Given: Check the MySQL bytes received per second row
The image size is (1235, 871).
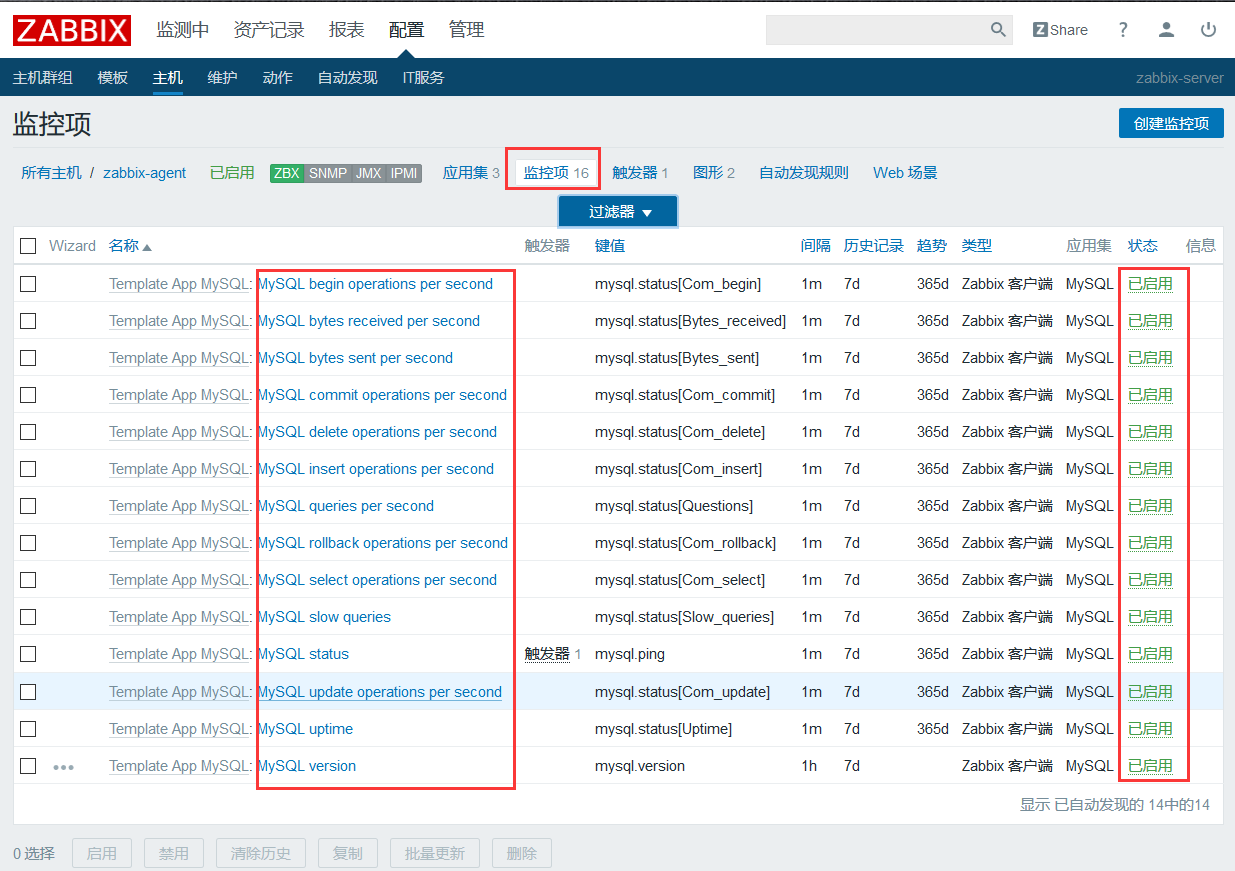Looking at the screenshot, I should pos(28,321).
